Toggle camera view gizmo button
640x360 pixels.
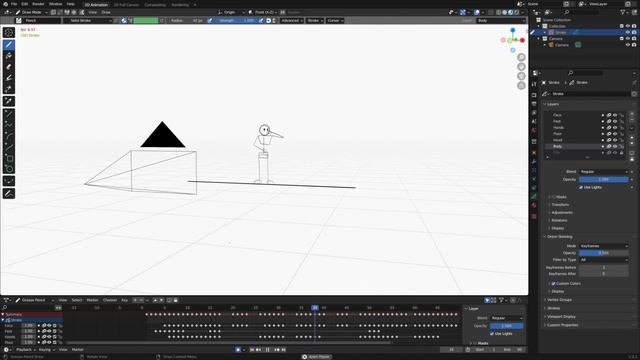pyautogui.click(x=521, y=76)
